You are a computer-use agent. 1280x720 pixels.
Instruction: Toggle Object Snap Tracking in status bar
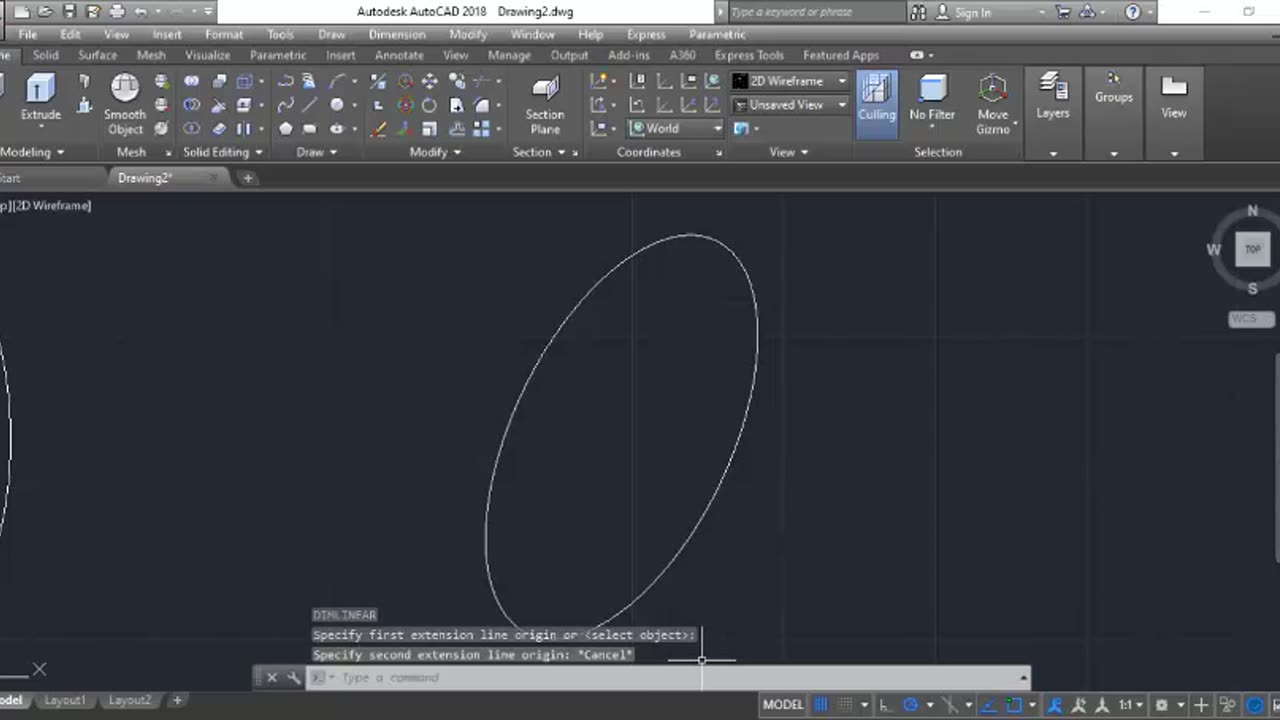[987, 705]
